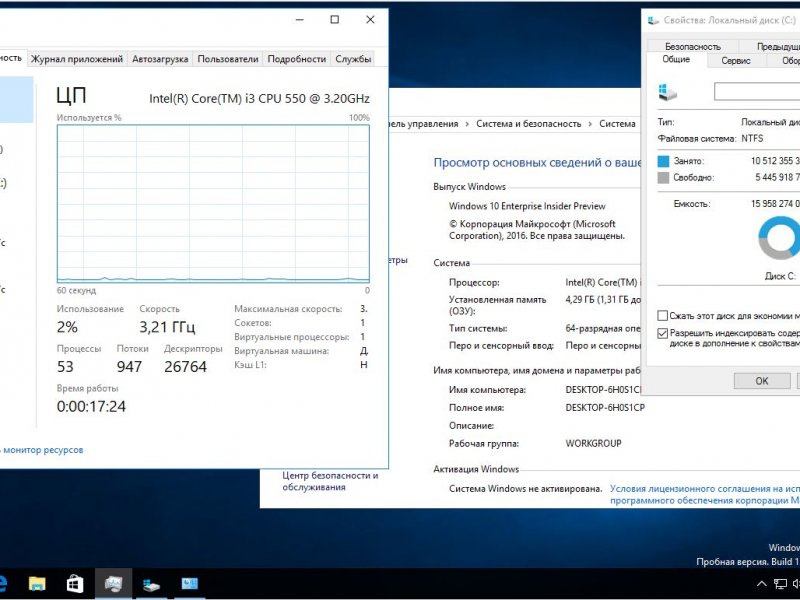The height and width of the screenshot is (600, 800).
Task: Open the 'Сервис' tab in disk properties
Action: click(x=736, y=61)
